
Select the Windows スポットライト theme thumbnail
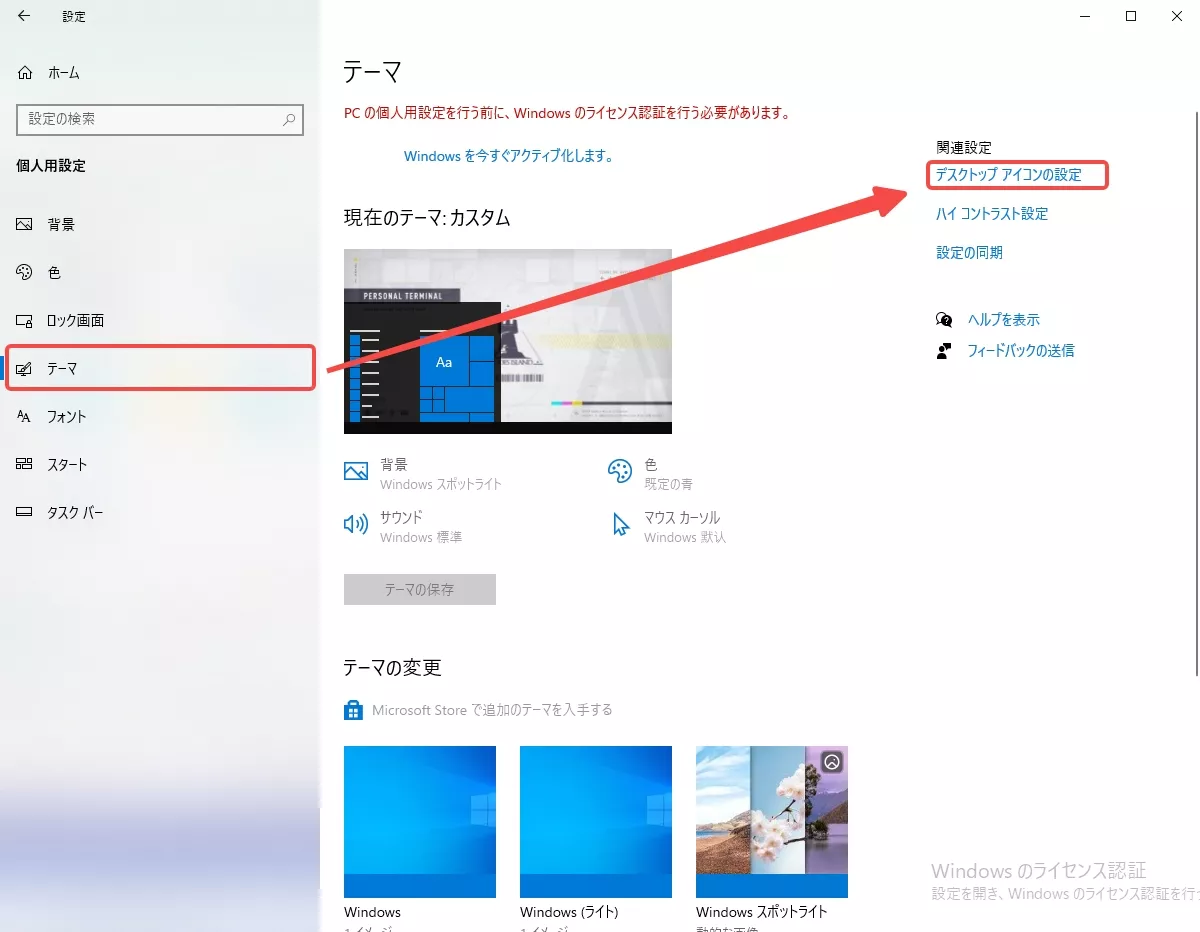772,822
